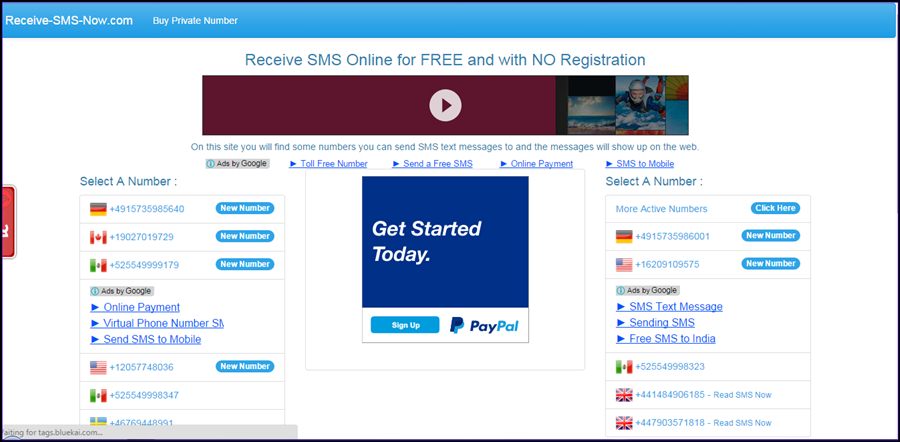Select number +16209109575
The width and height of the screenshot is (900, 442).
pyautogui.click(x=668, y=265)
